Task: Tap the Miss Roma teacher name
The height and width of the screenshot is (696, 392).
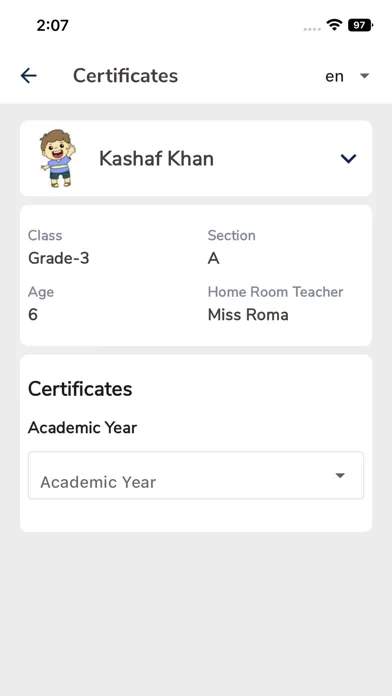Action: click(x=248, y=315)
